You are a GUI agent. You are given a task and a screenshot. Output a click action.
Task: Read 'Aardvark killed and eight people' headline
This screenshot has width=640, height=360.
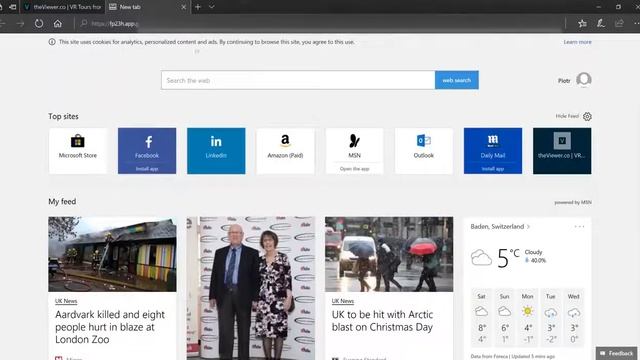[110, 327]
